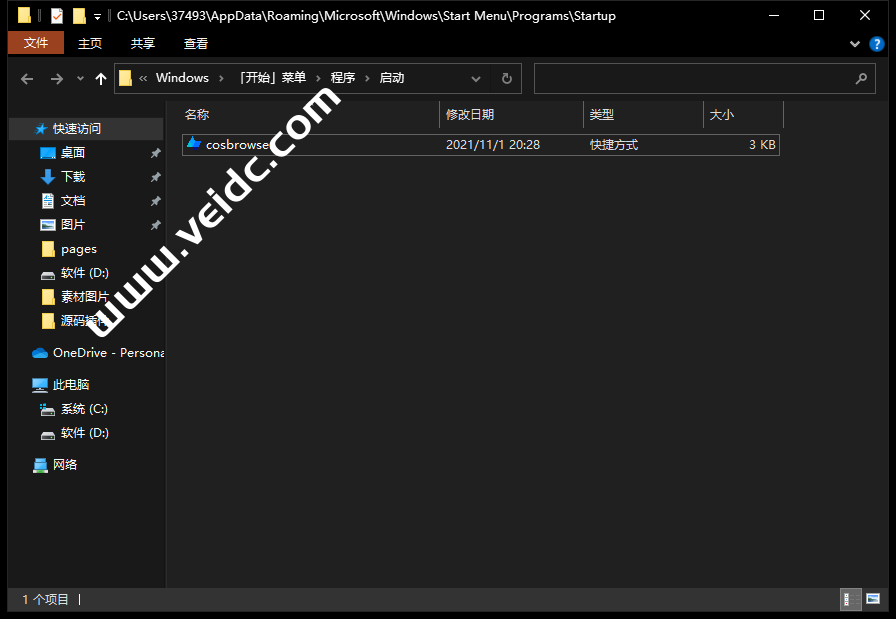This screenshot has width=896, height=619.
Task: Click the cosbrowser shortcut icon
Action: [x=194, y=143]
